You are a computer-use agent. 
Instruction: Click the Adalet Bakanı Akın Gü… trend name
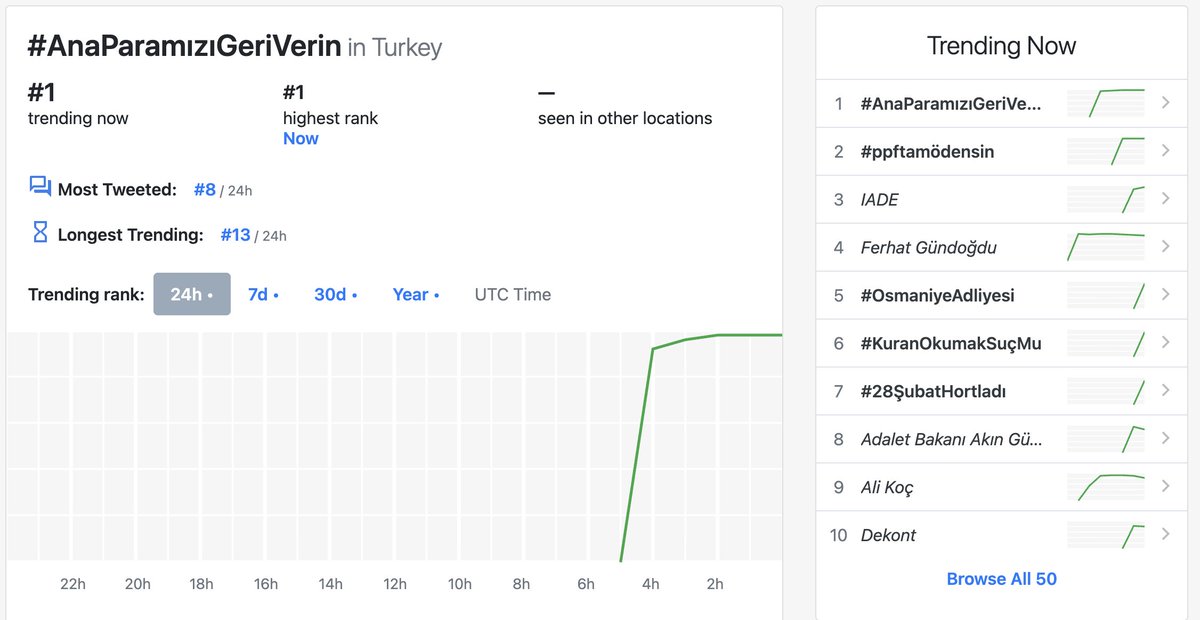(951, 440)
